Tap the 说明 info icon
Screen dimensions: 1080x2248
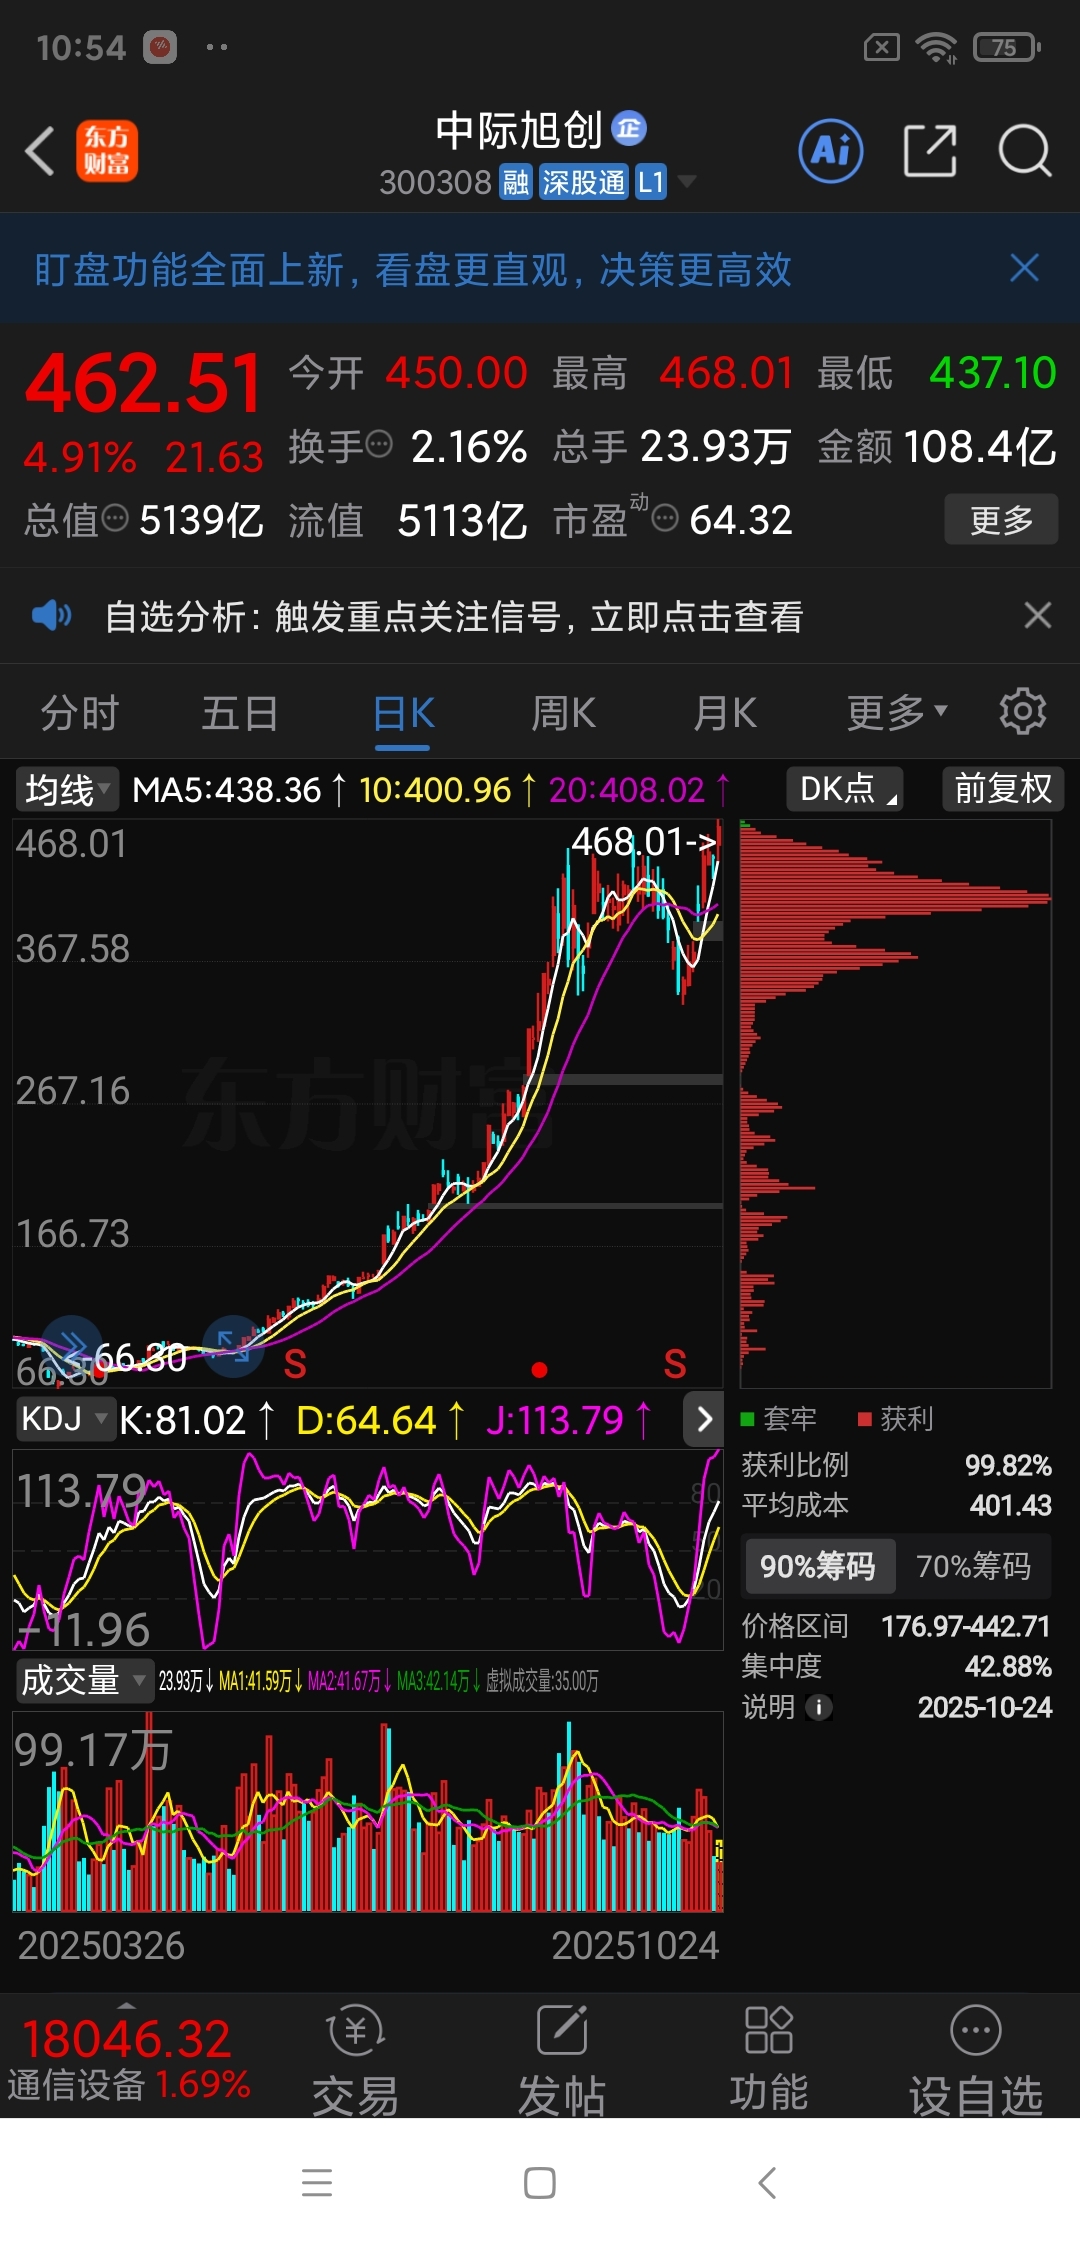[x=819, y=1707]
